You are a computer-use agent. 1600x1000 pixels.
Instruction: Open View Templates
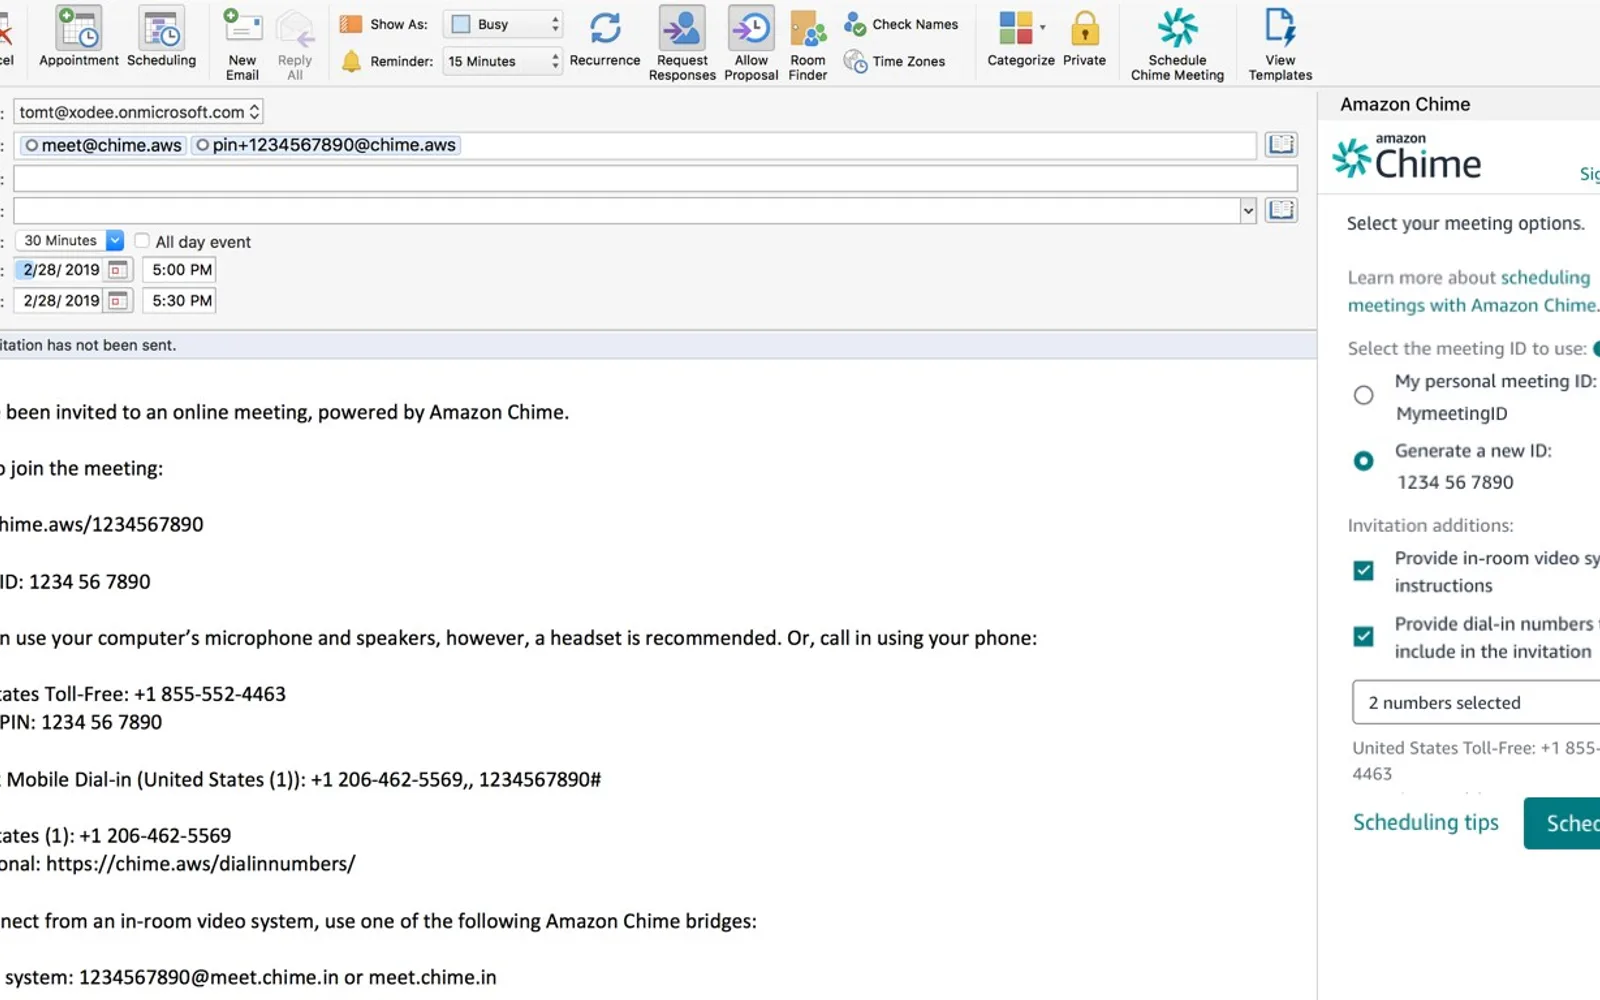tap(1280, 43)
